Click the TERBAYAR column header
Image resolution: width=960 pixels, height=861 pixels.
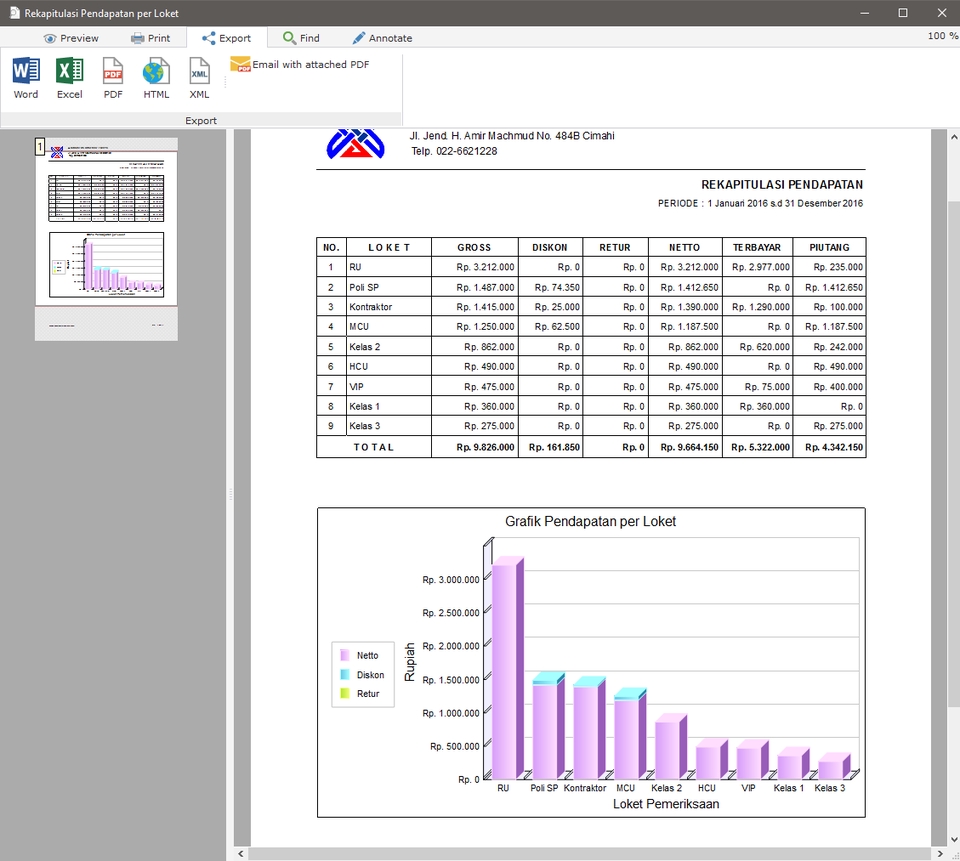(757, 247)
